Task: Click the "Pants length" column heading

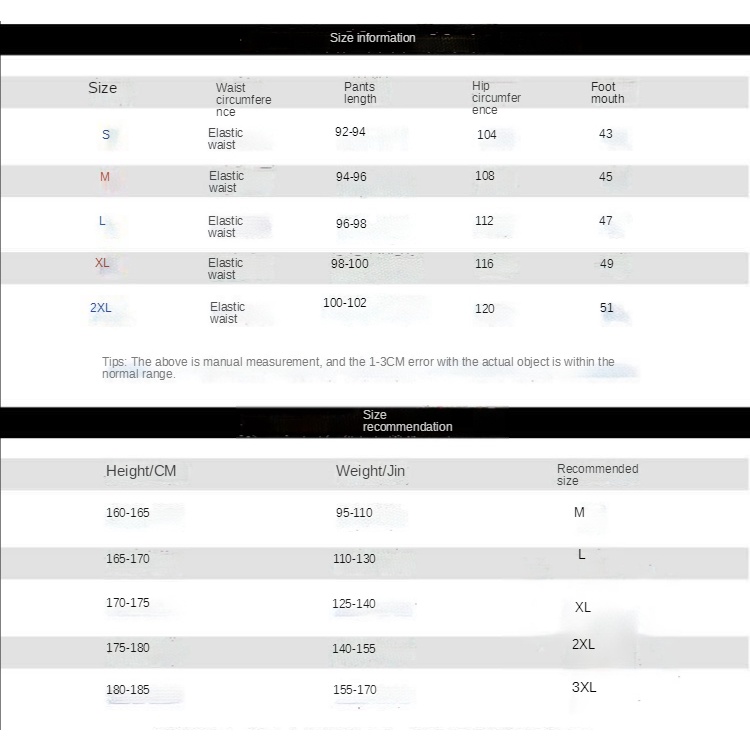Action: 360,93
